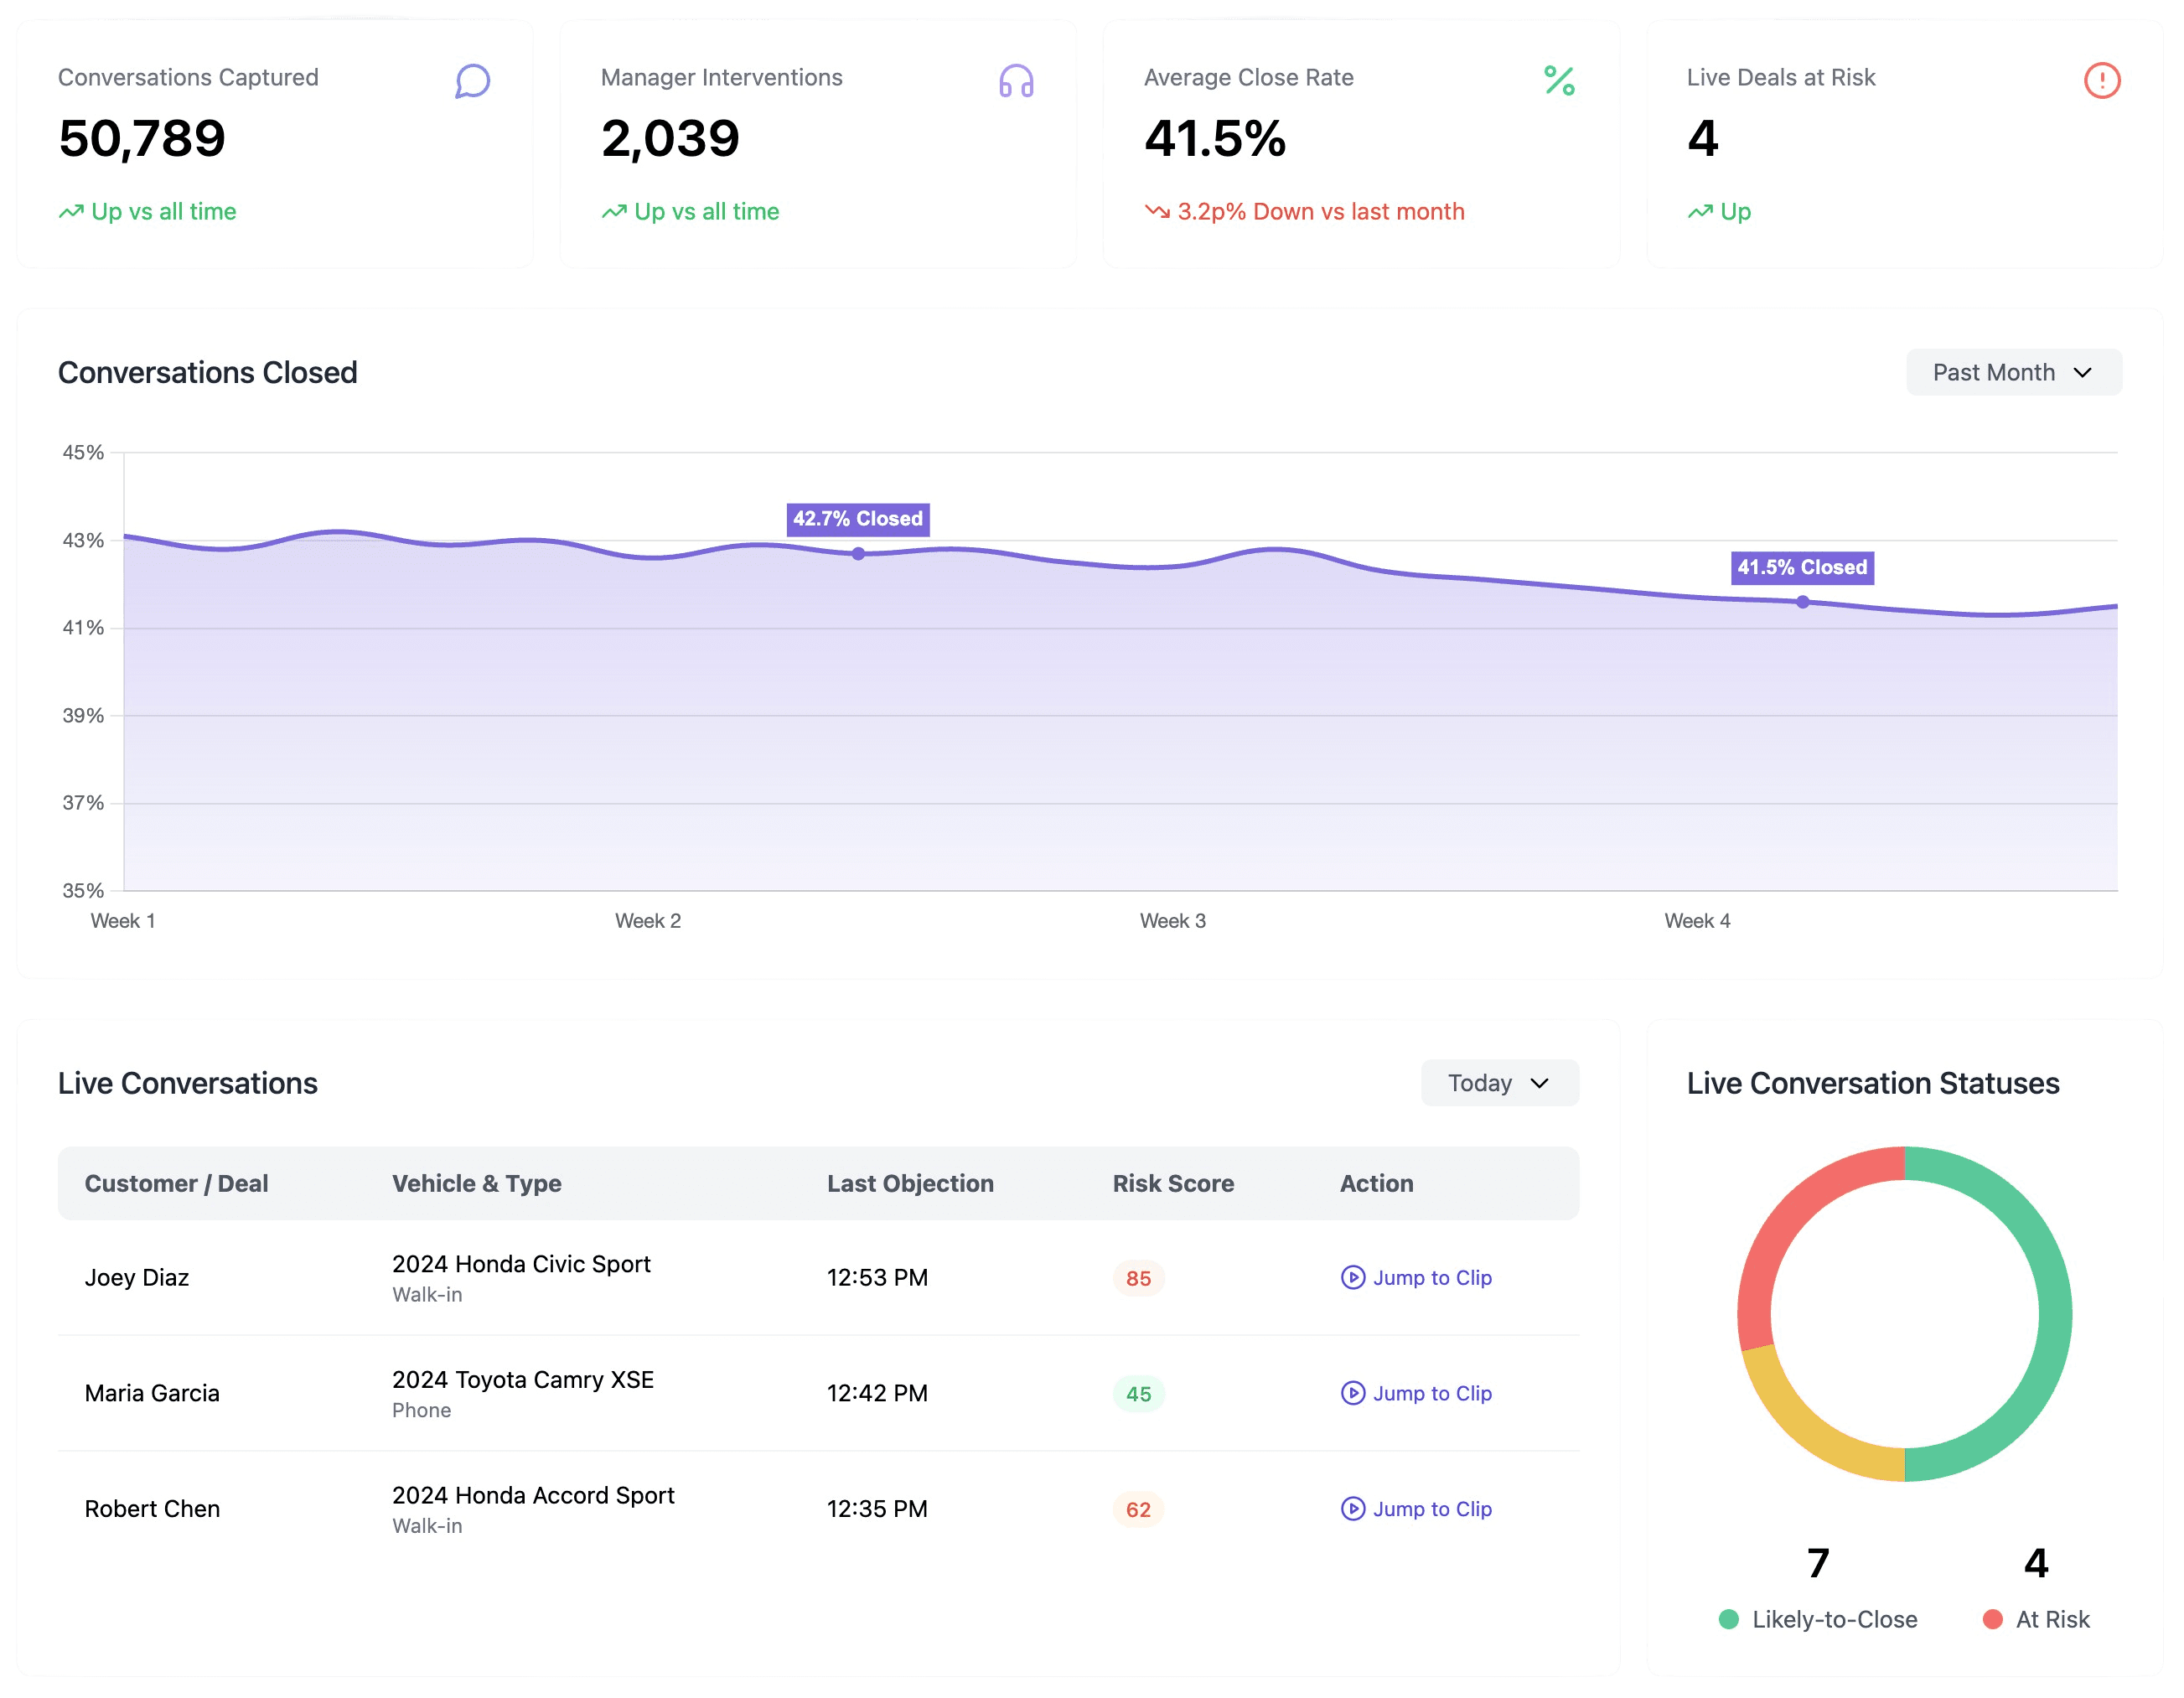This screenshot has height=1698, width=2184.
Task: Click the Phone type under Toyota Camry
Action: 421,1411
